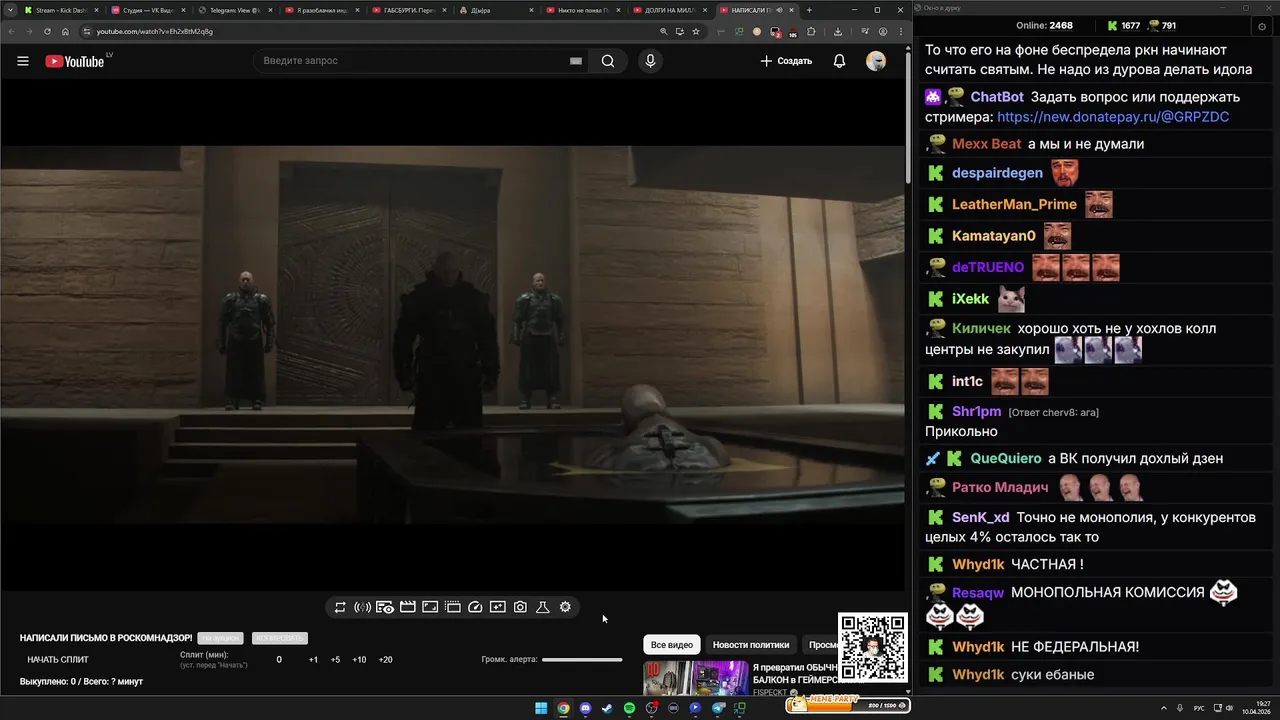
Task: Click username Resaqw in chat
Action: tap(978, 593)
